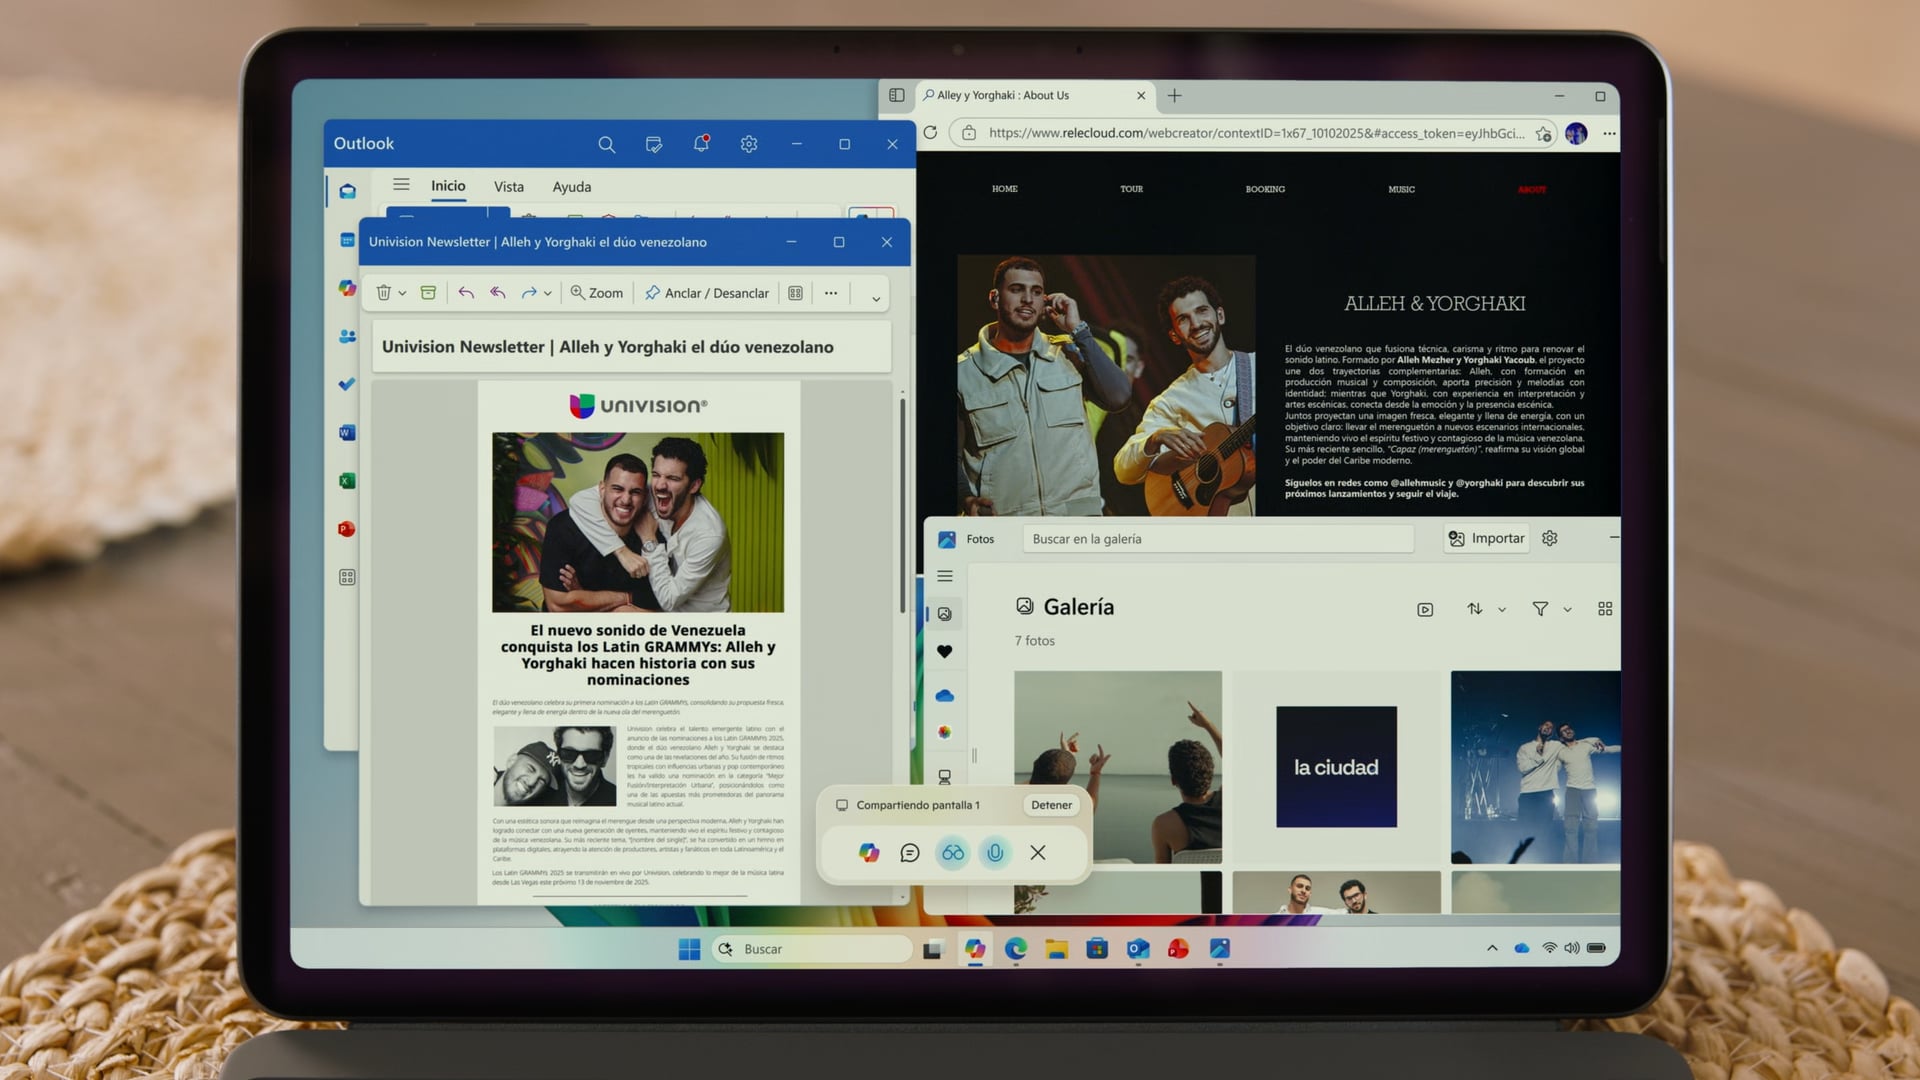The image size is (1920, 1080).
Task: Click the Outlook search magnifier icon
Action: (x=606, y=144)
